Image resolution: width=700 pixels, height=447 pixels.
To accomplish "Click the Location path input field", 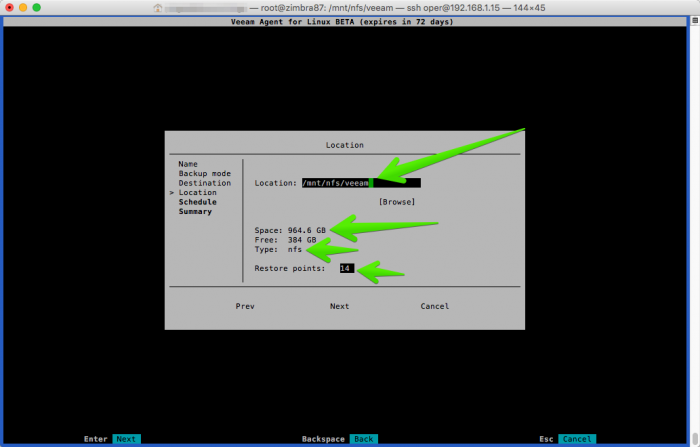I will tap(361, 183).
